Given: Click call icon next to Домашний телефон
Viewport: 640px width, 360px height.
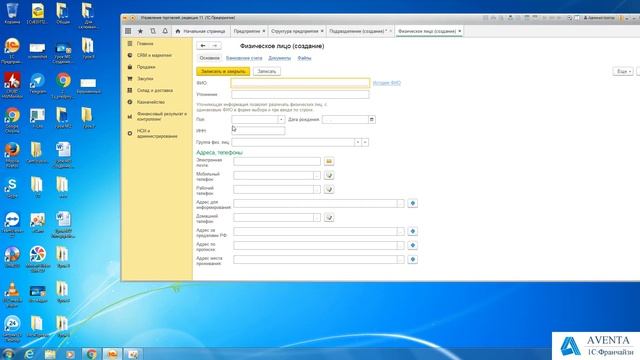Looking at the screenshot, I should tap(329, 217).
